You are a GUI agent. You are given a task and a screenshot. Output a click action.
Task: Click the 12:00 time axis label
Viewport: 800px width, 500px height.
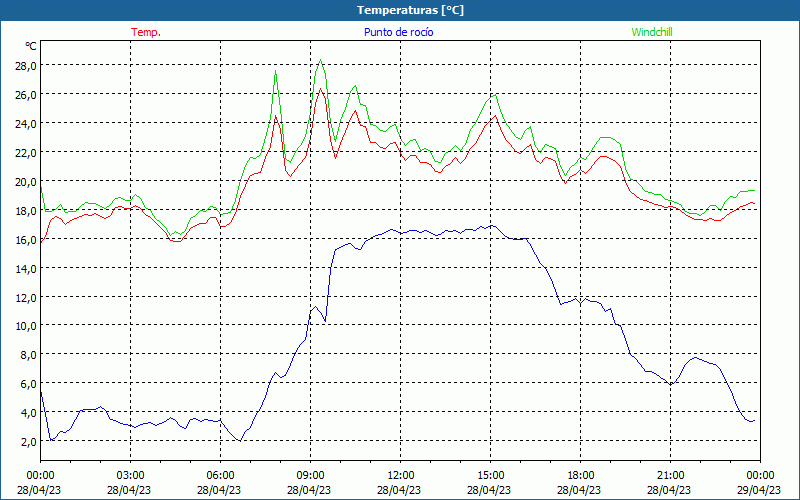point(401,476)
